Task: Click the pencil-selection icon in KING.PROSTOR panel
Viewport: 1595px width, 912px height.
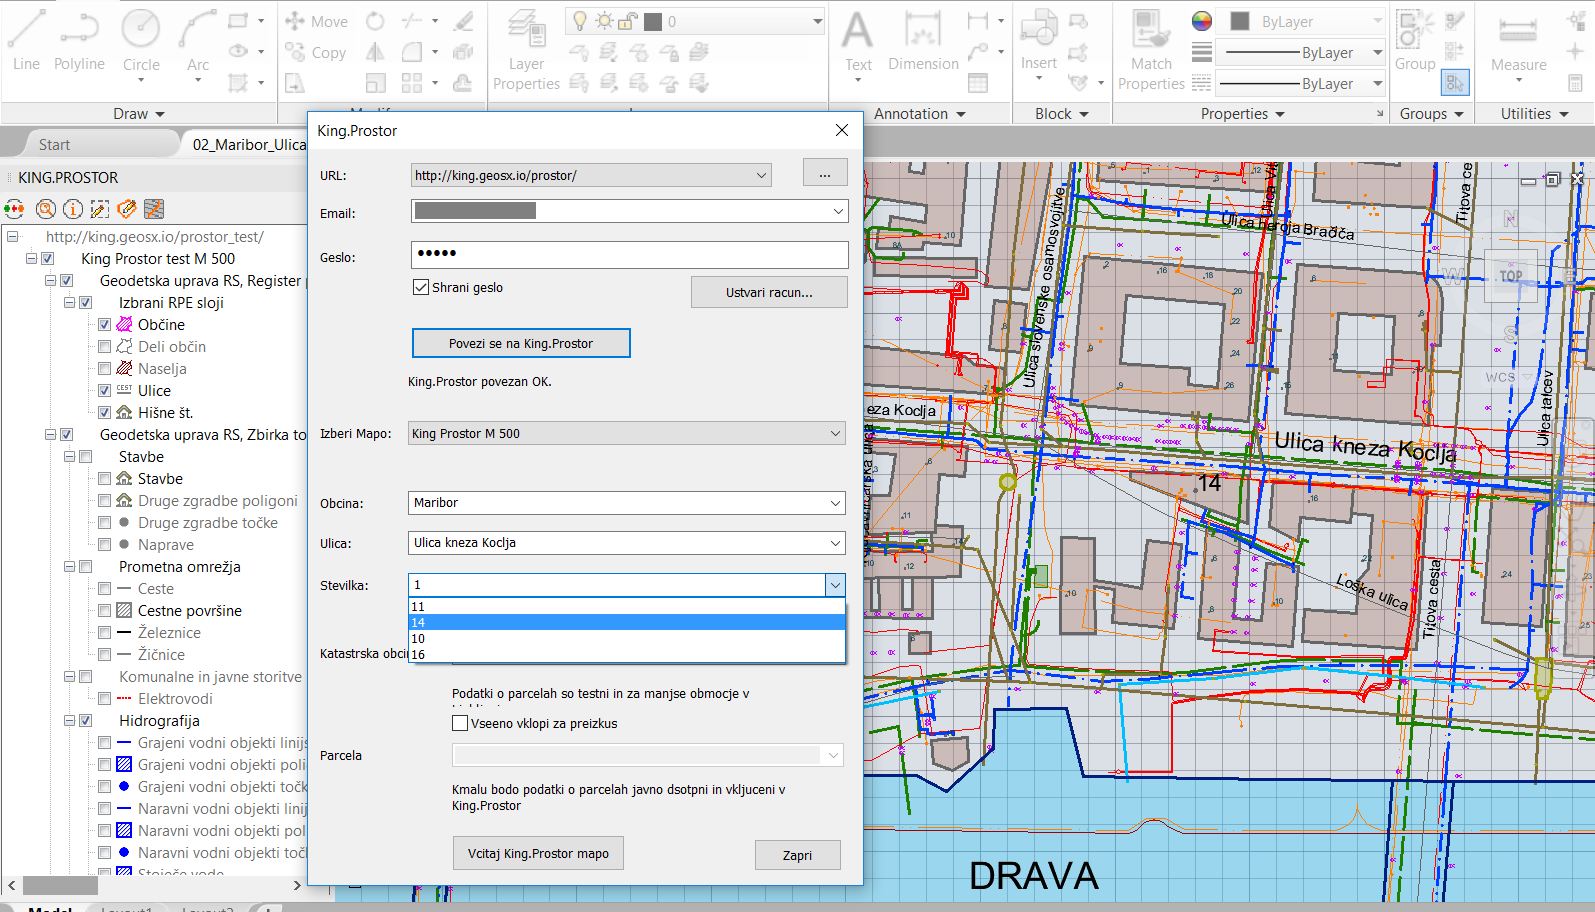Action: [x=100, y=209]
